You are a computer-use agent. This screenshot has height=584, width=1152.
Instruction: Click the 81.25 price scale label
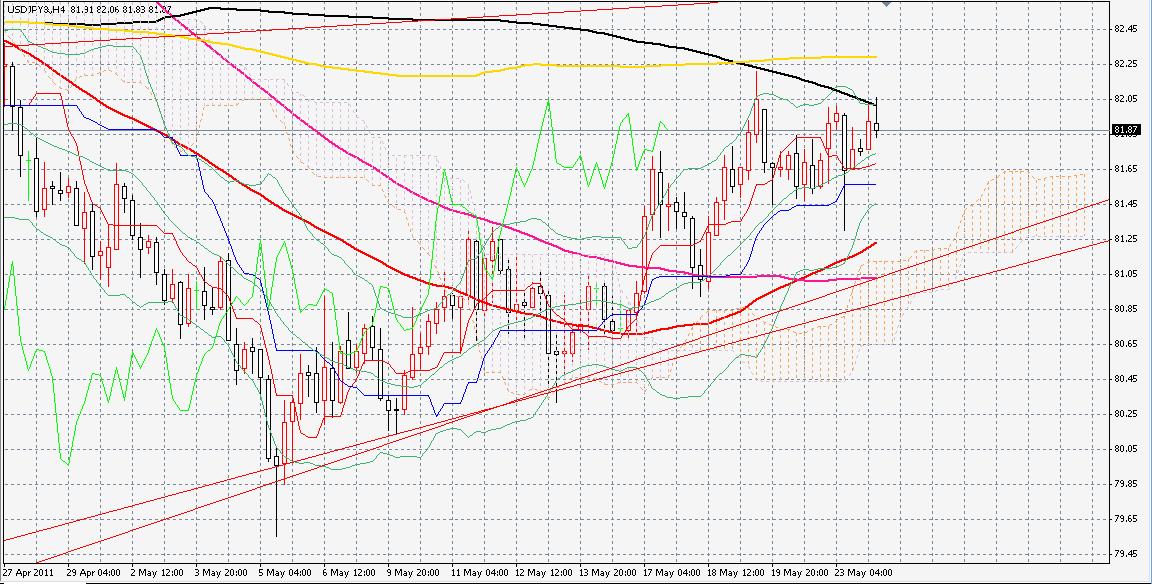pyautogui.click(x=1126, y=239)
